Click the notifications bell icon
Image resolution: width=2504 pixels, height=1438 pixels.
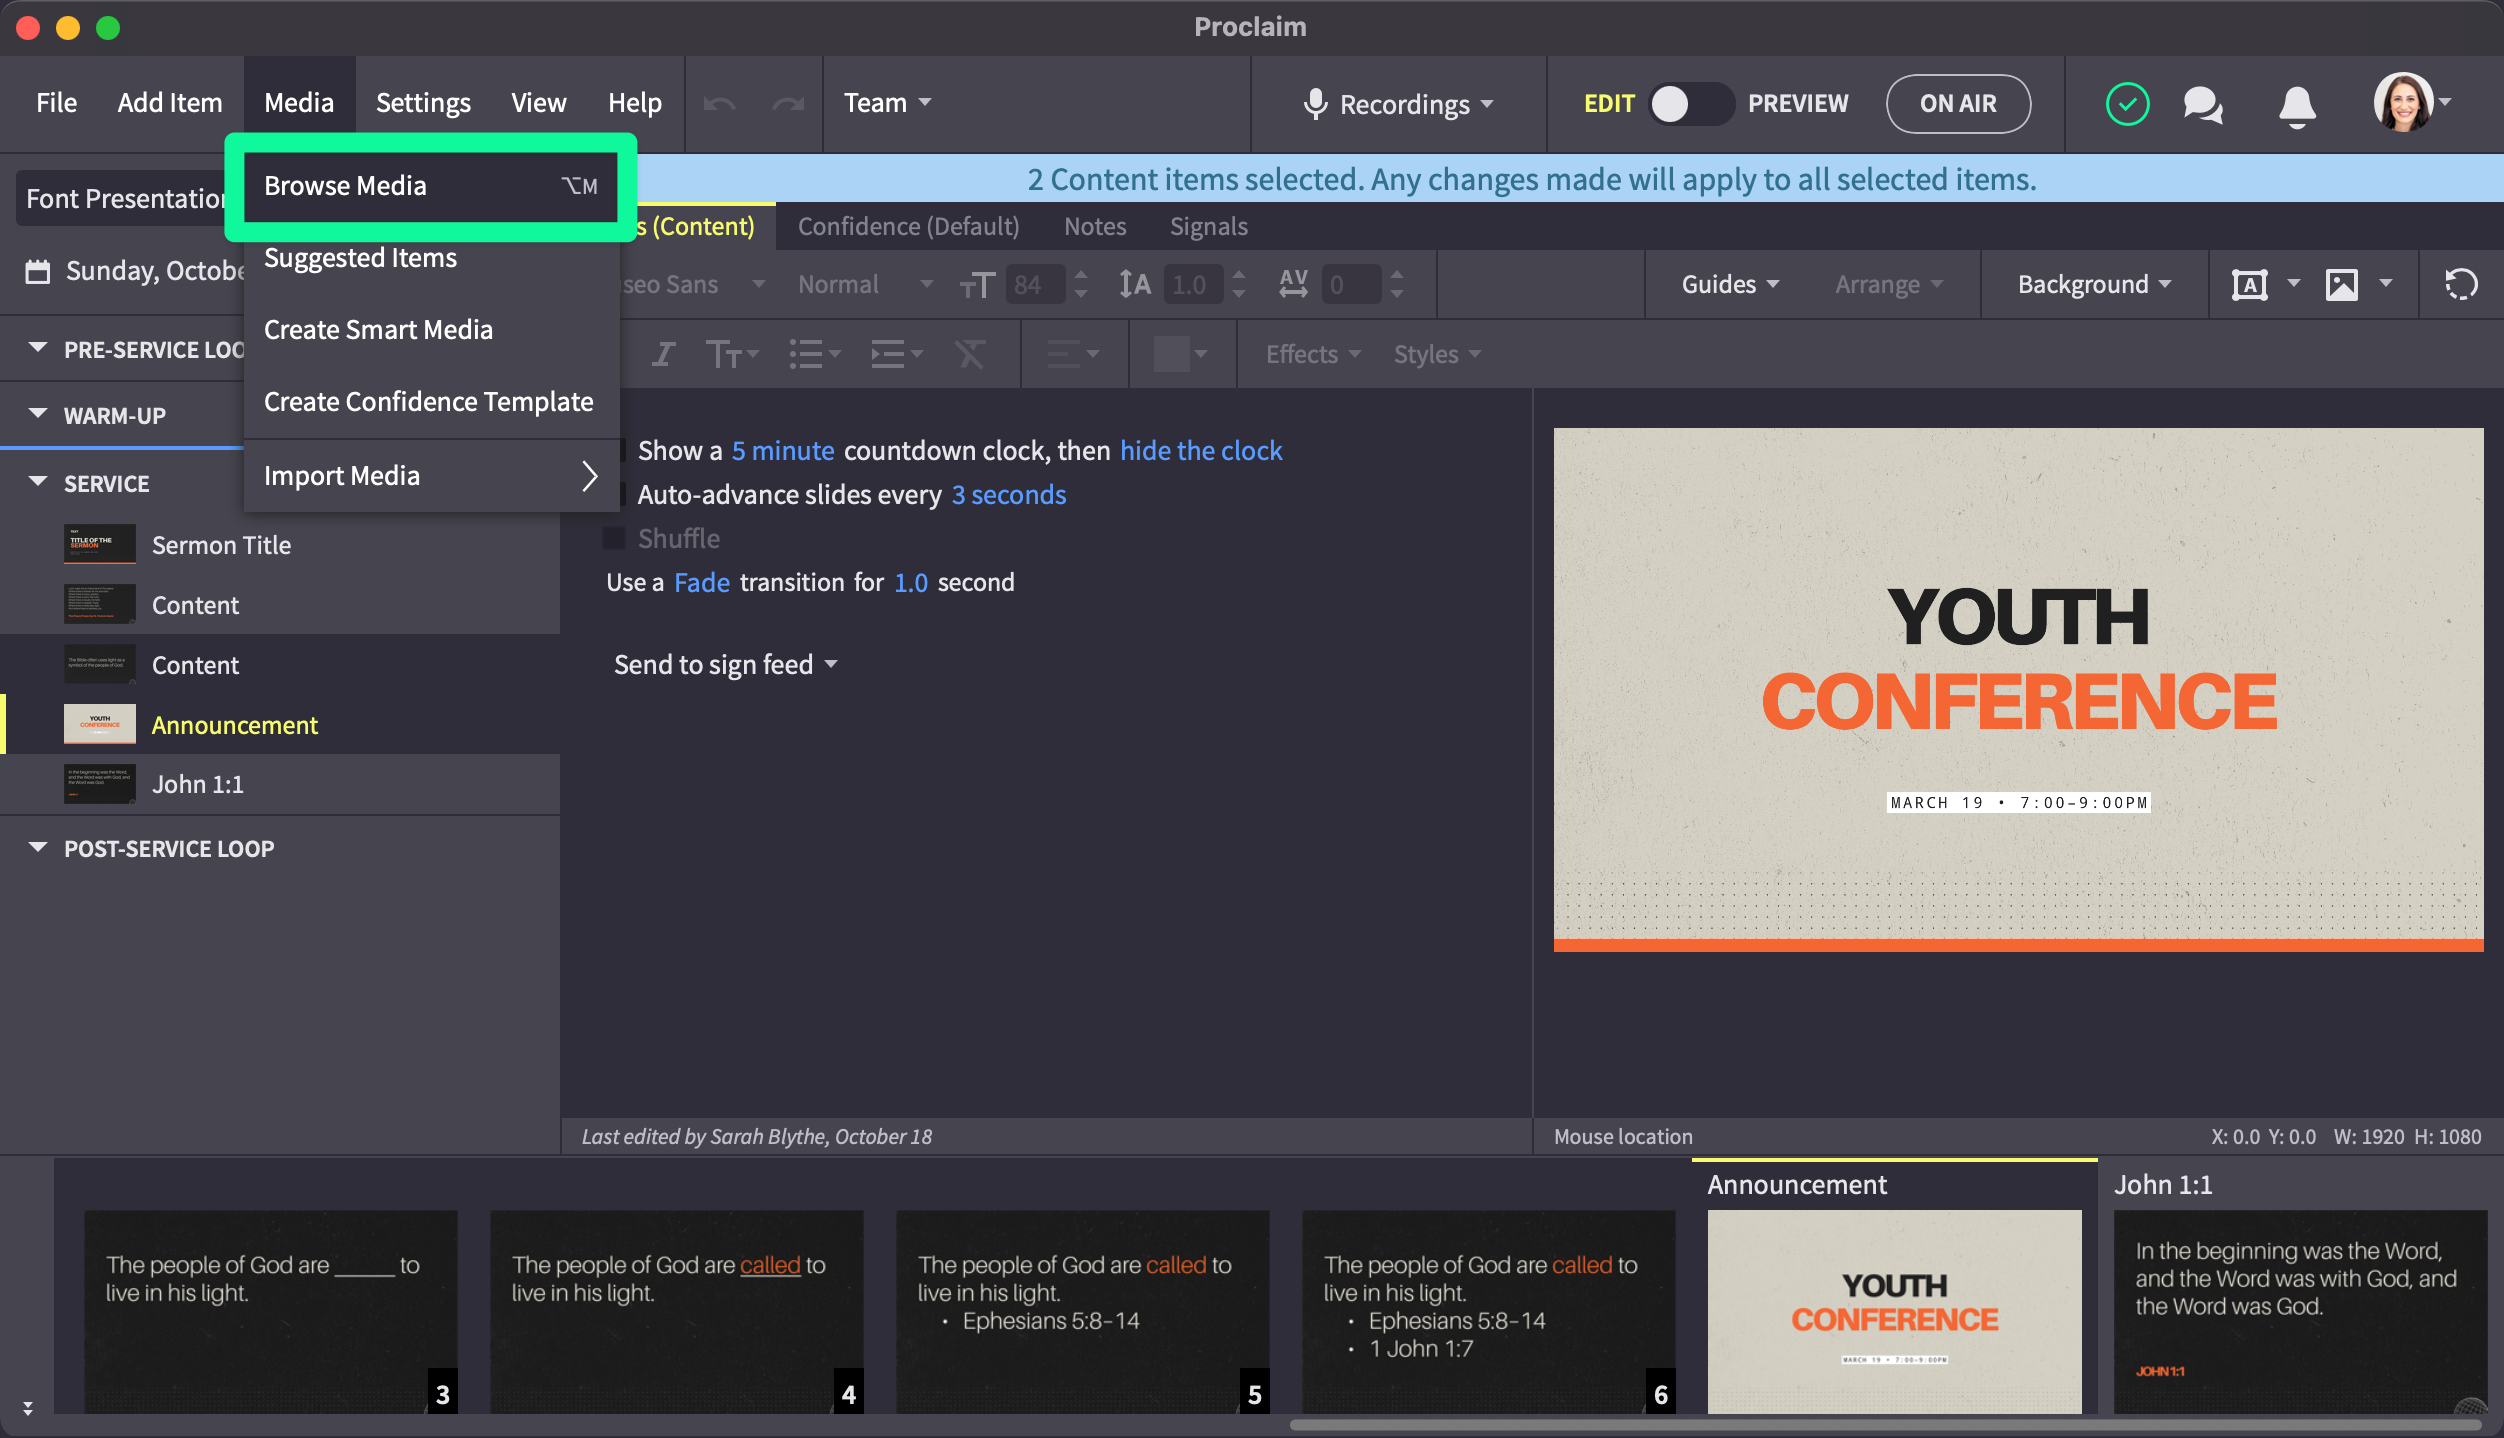click(x=2297, y=104)
